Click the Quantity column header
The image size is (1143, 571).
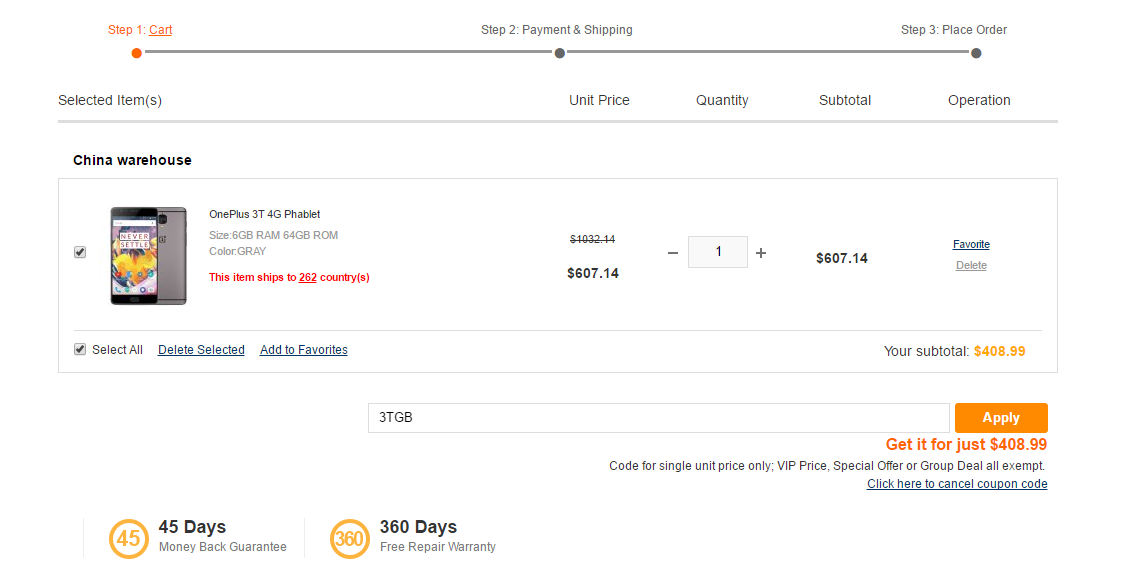[722, 101]
